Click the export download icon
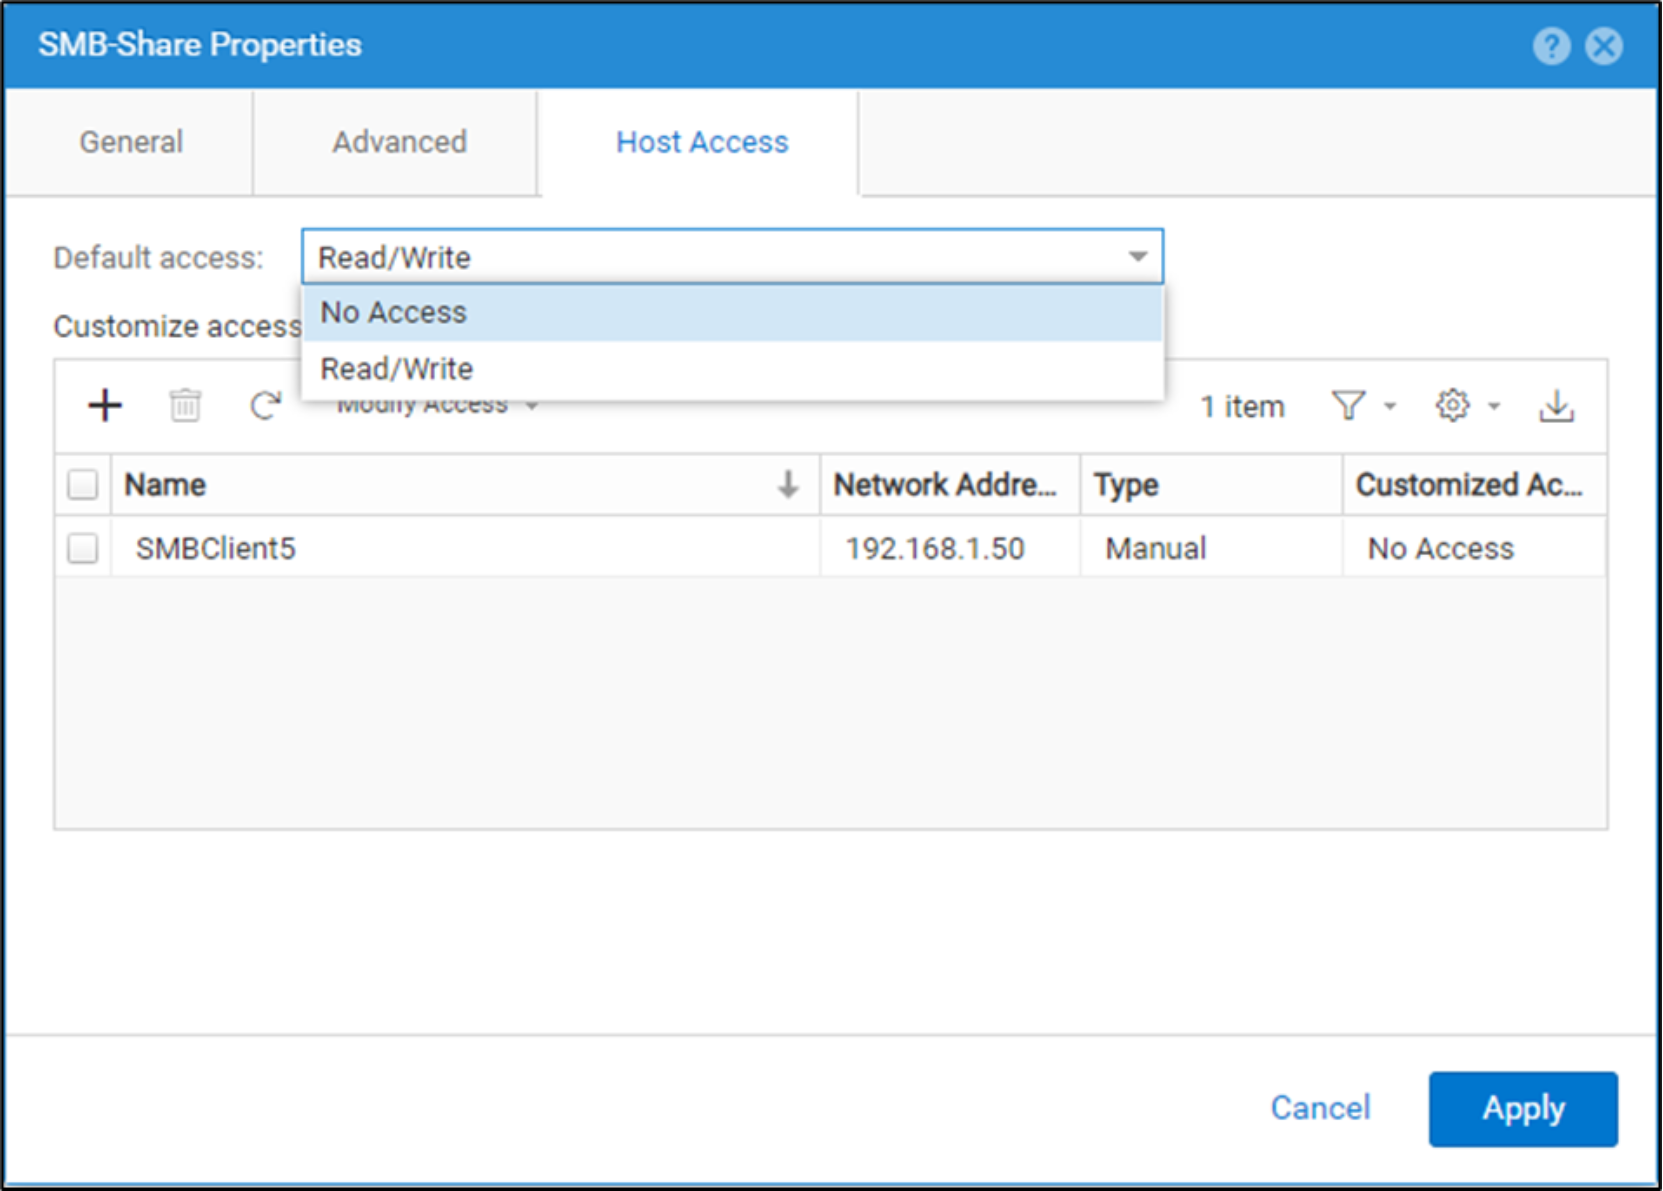Screen dimensions: 1663x1191 [1557, 406]
